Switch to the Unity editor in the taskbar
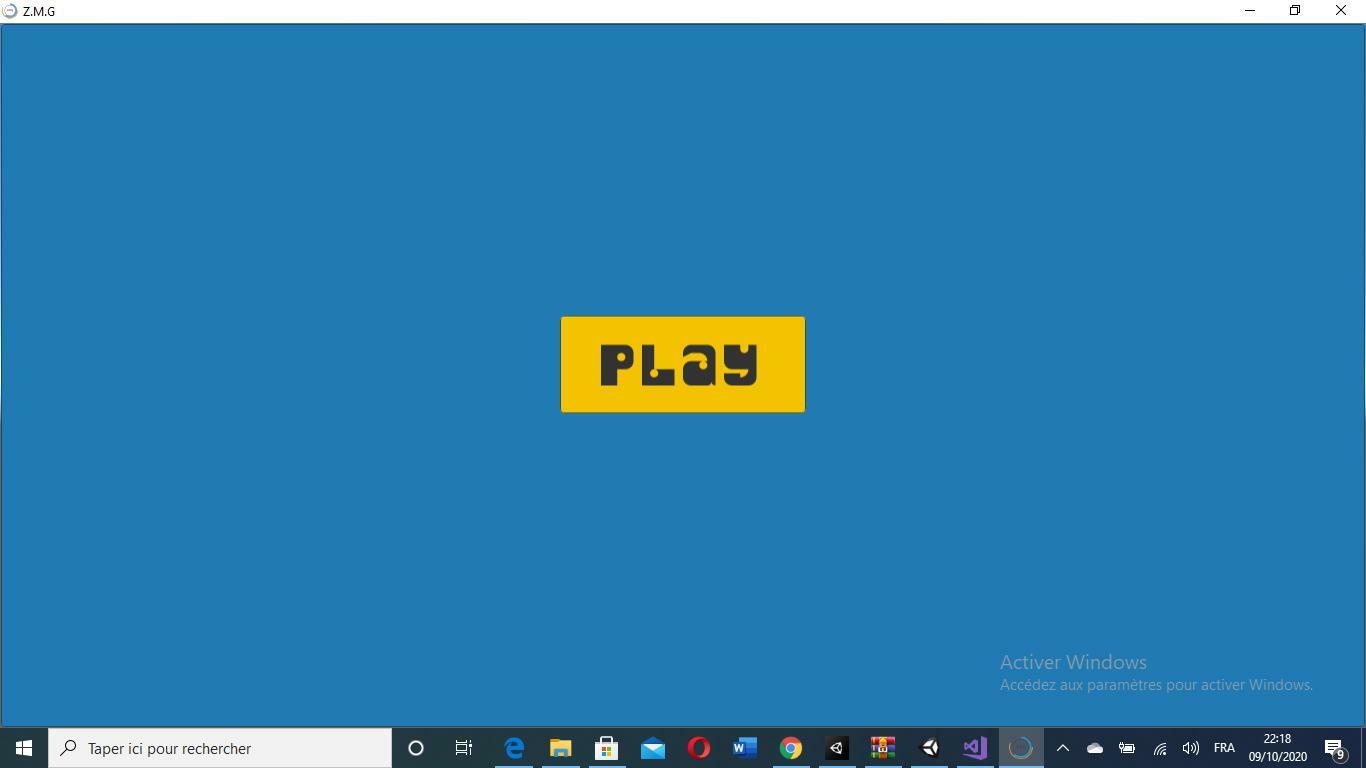 coord(928,748)
